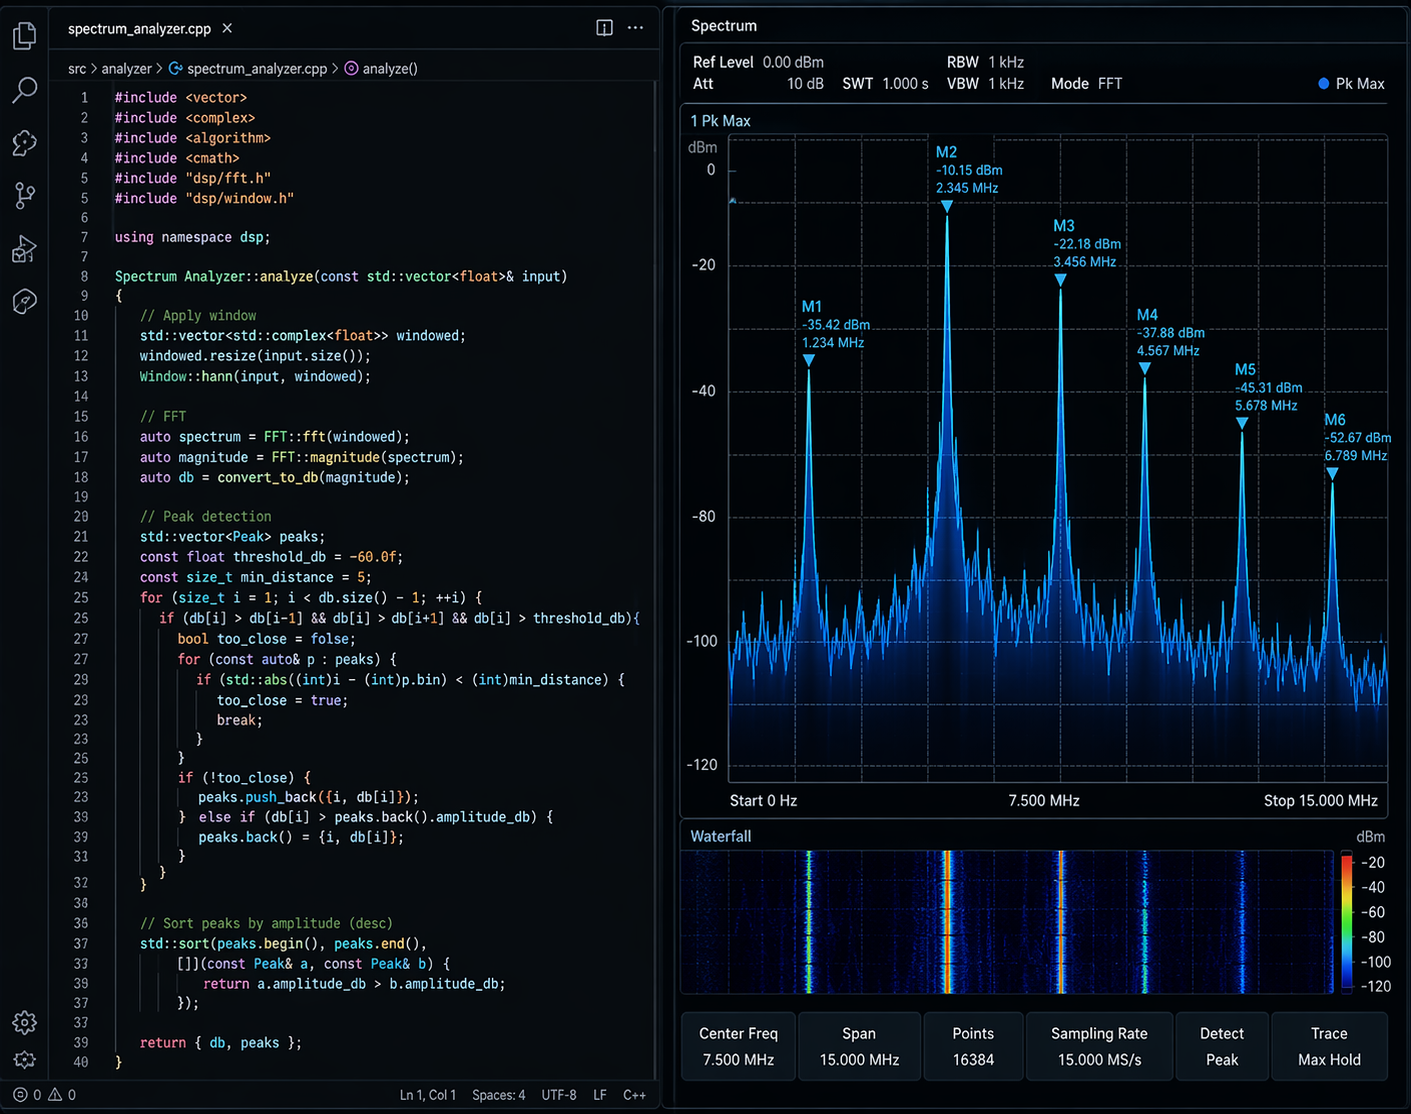1411x1114 pixels.
Task: Open the Search magnifier in sidebar
Action: [x=25, y=90]
